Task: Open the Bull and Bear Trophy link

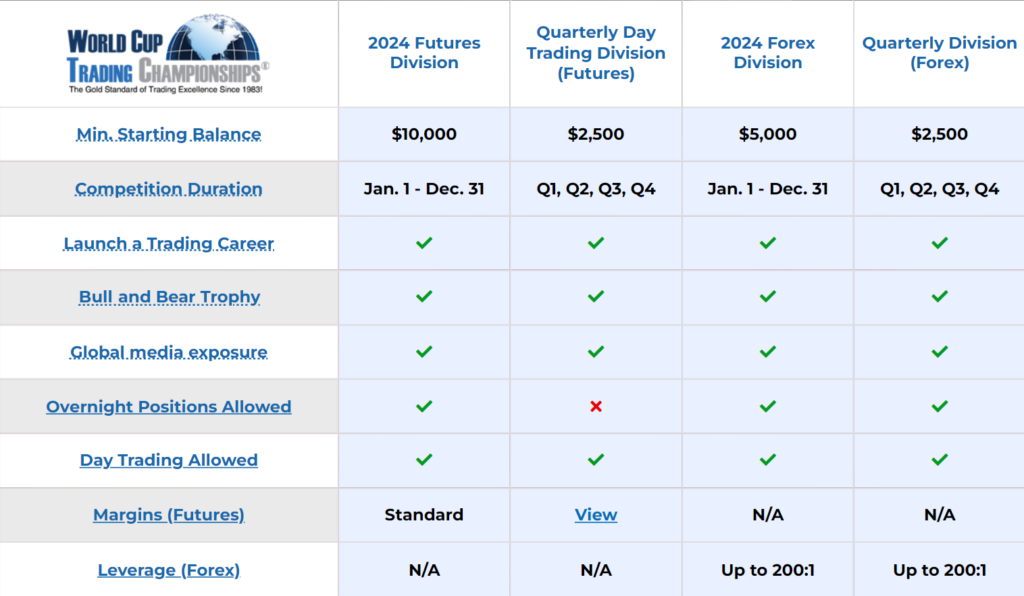Action: (169, 297)
